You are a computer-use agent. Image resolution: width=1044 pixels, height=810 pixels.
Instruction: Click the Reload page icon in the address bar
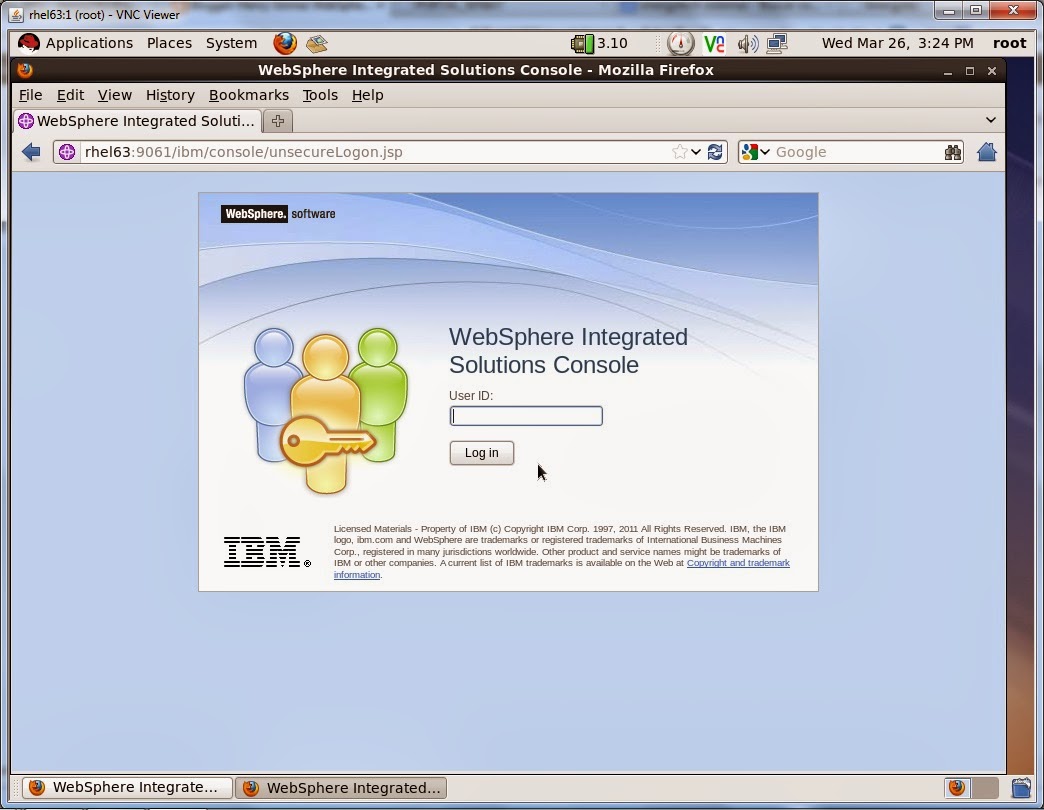pyautogui.click(x=715, y=151)
